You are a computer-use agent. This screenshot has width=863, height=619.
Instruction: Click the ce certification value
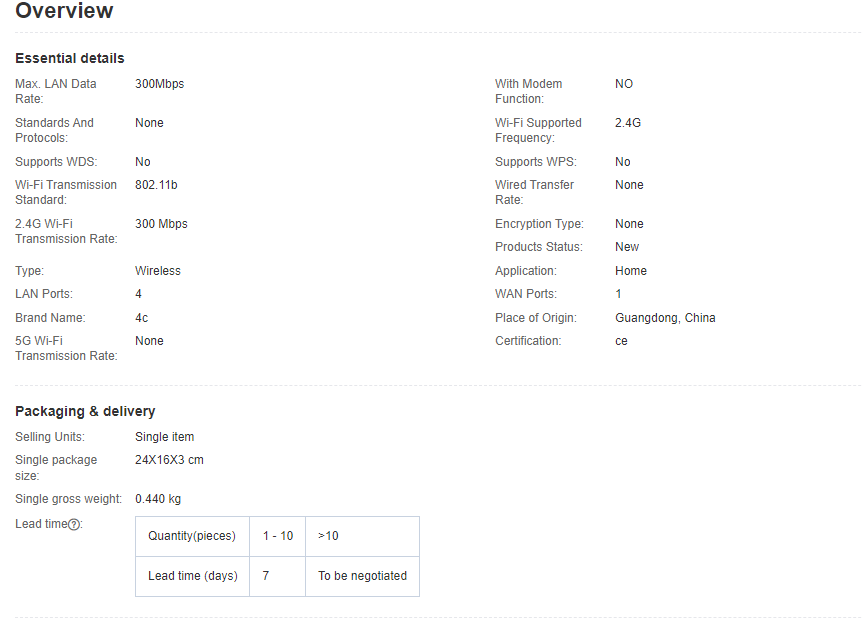[621, 341]
